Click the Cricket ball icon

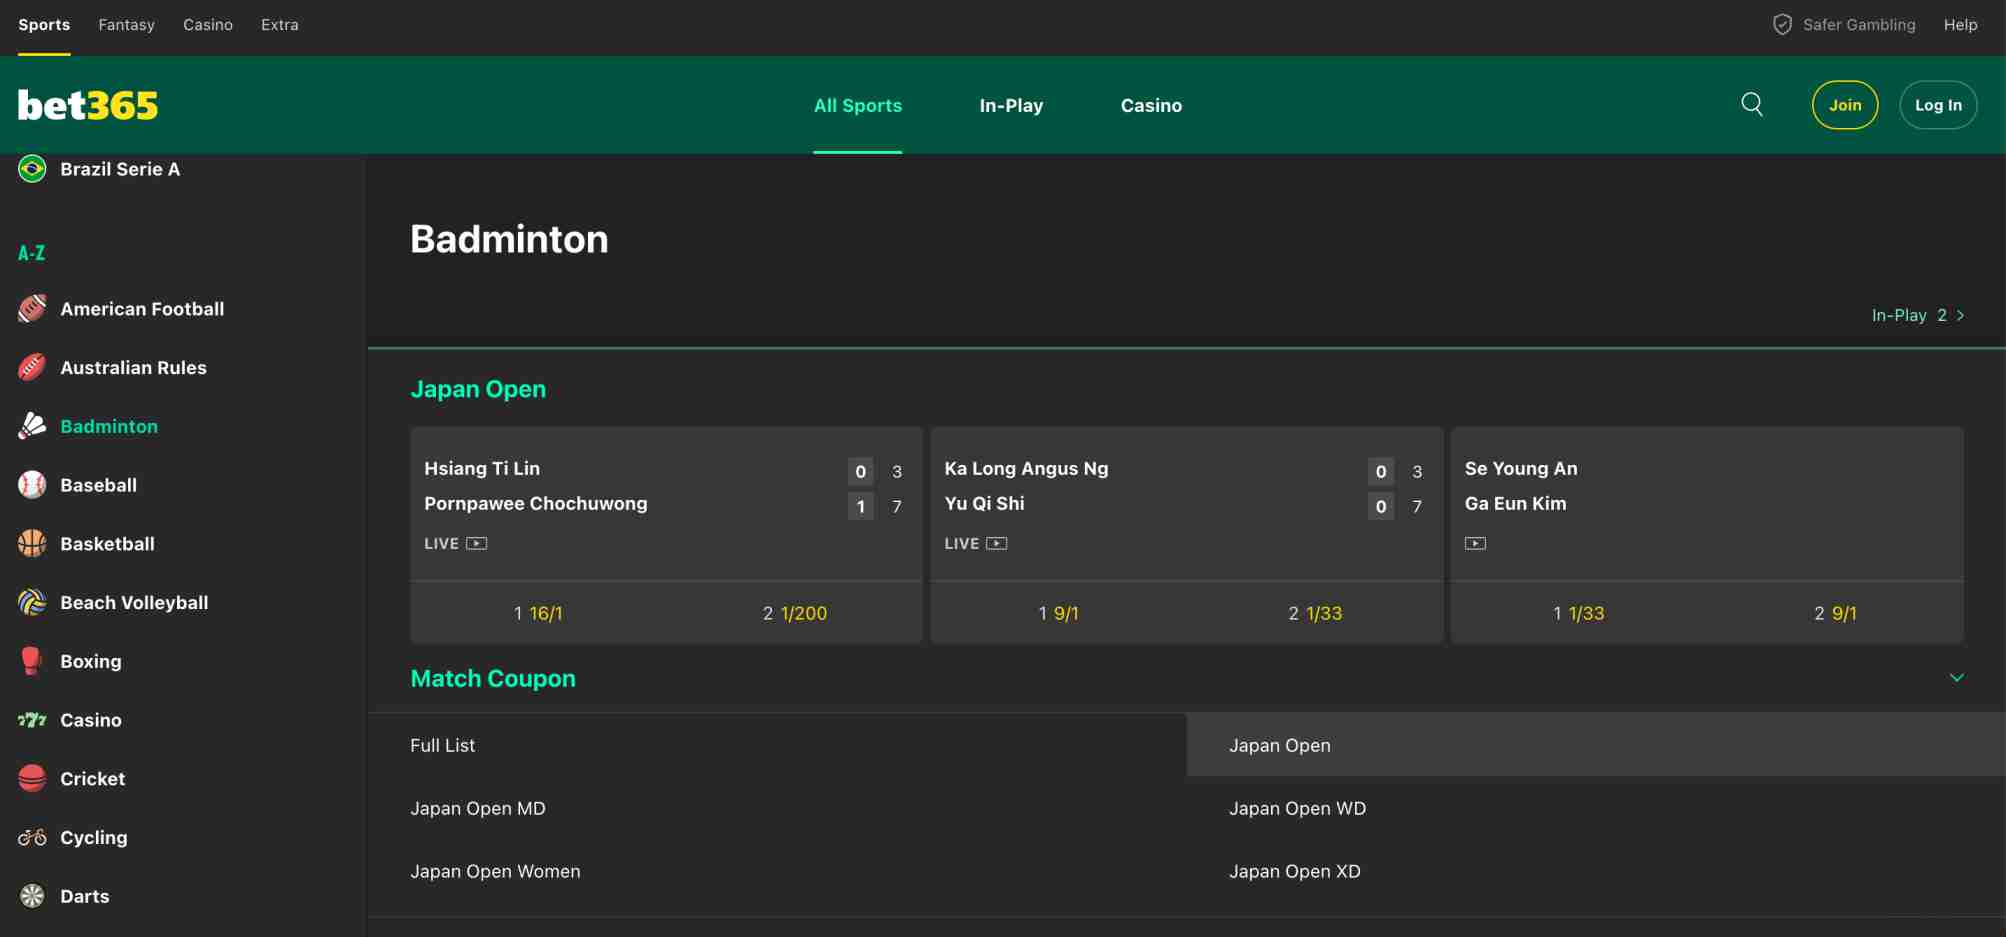click(x=32, y=779)
